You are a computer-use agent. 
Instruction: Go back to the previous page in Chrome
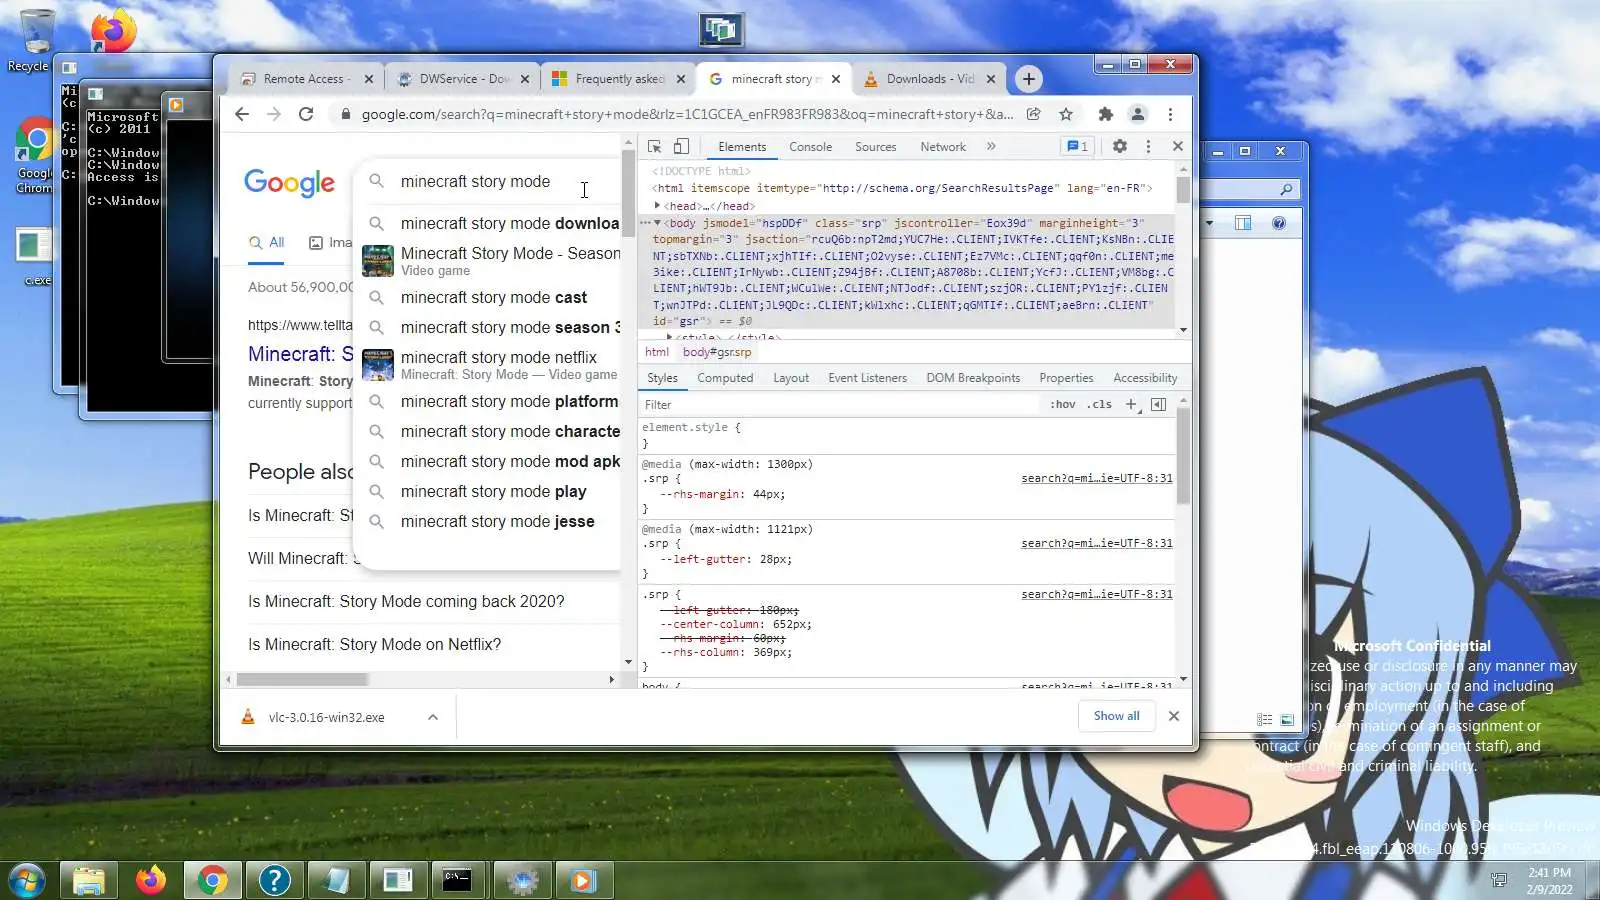point(242,114)
